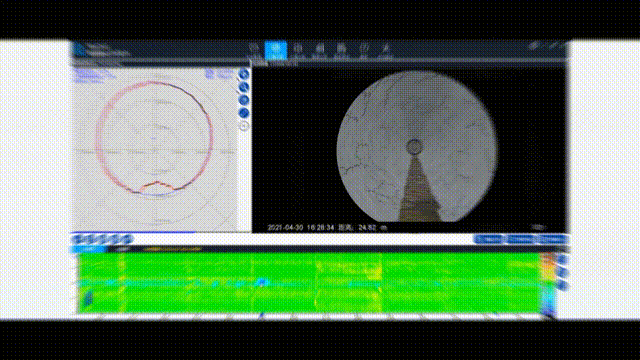Screen dimensions: 640x360
Task: Click the second blue round button beside profile view
Action: click(x=244, y=87)
